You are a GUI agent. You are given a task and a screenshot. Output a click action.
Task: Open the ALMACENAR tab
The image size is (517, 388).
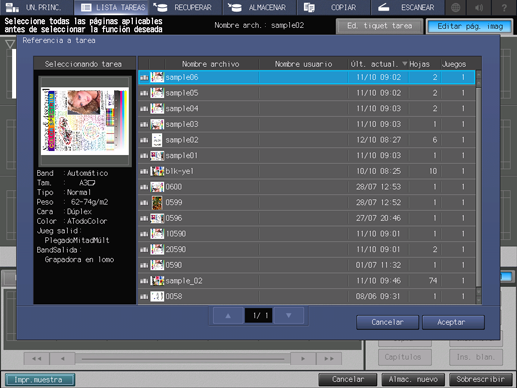[x=260, y=7]
